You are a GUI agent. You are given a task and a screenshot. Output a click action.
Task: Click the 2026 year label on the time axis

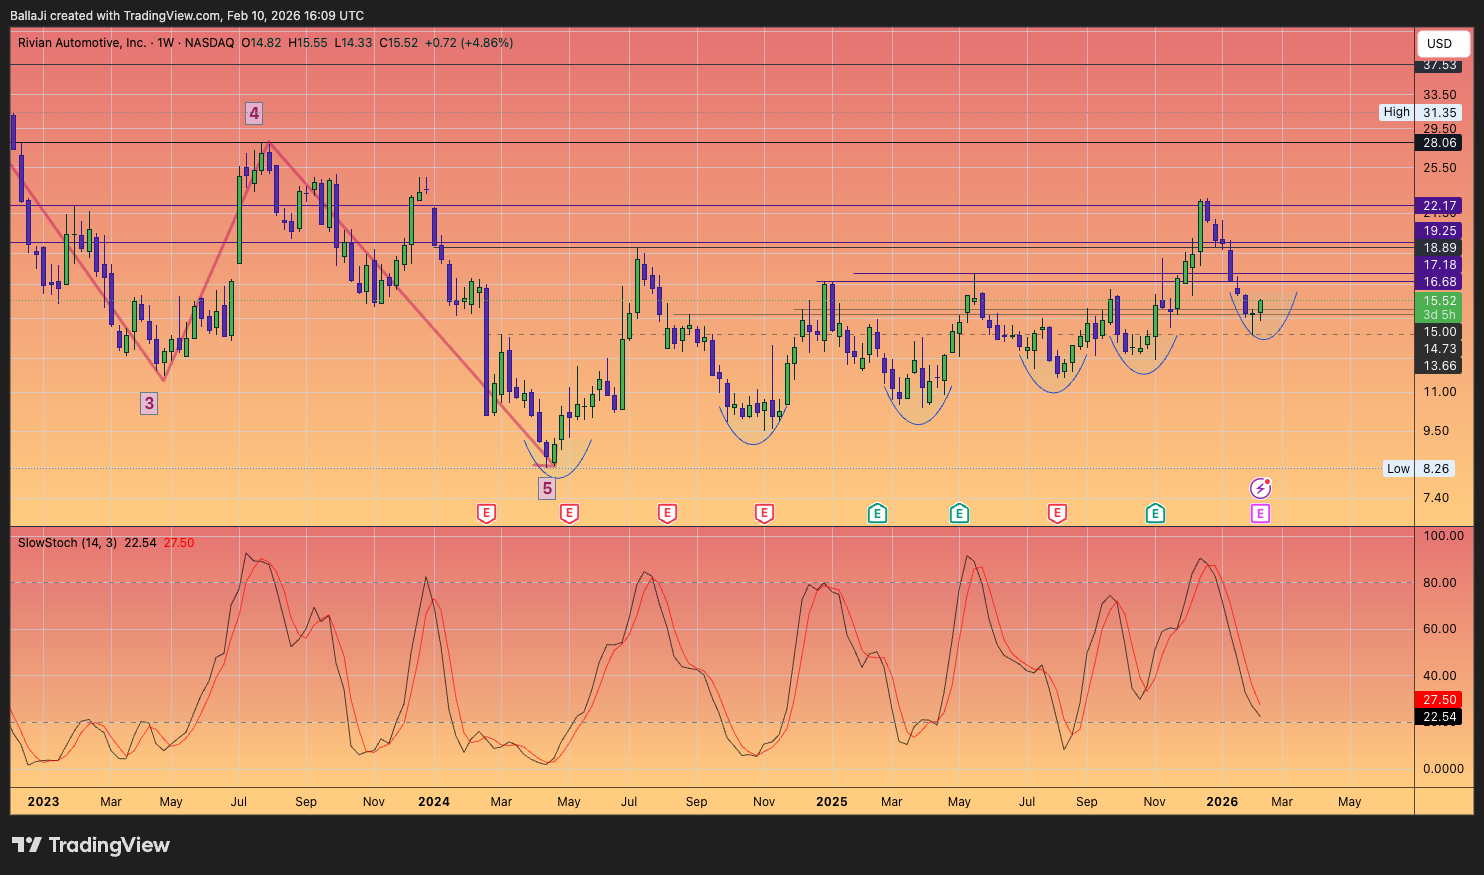[1222, 802]
